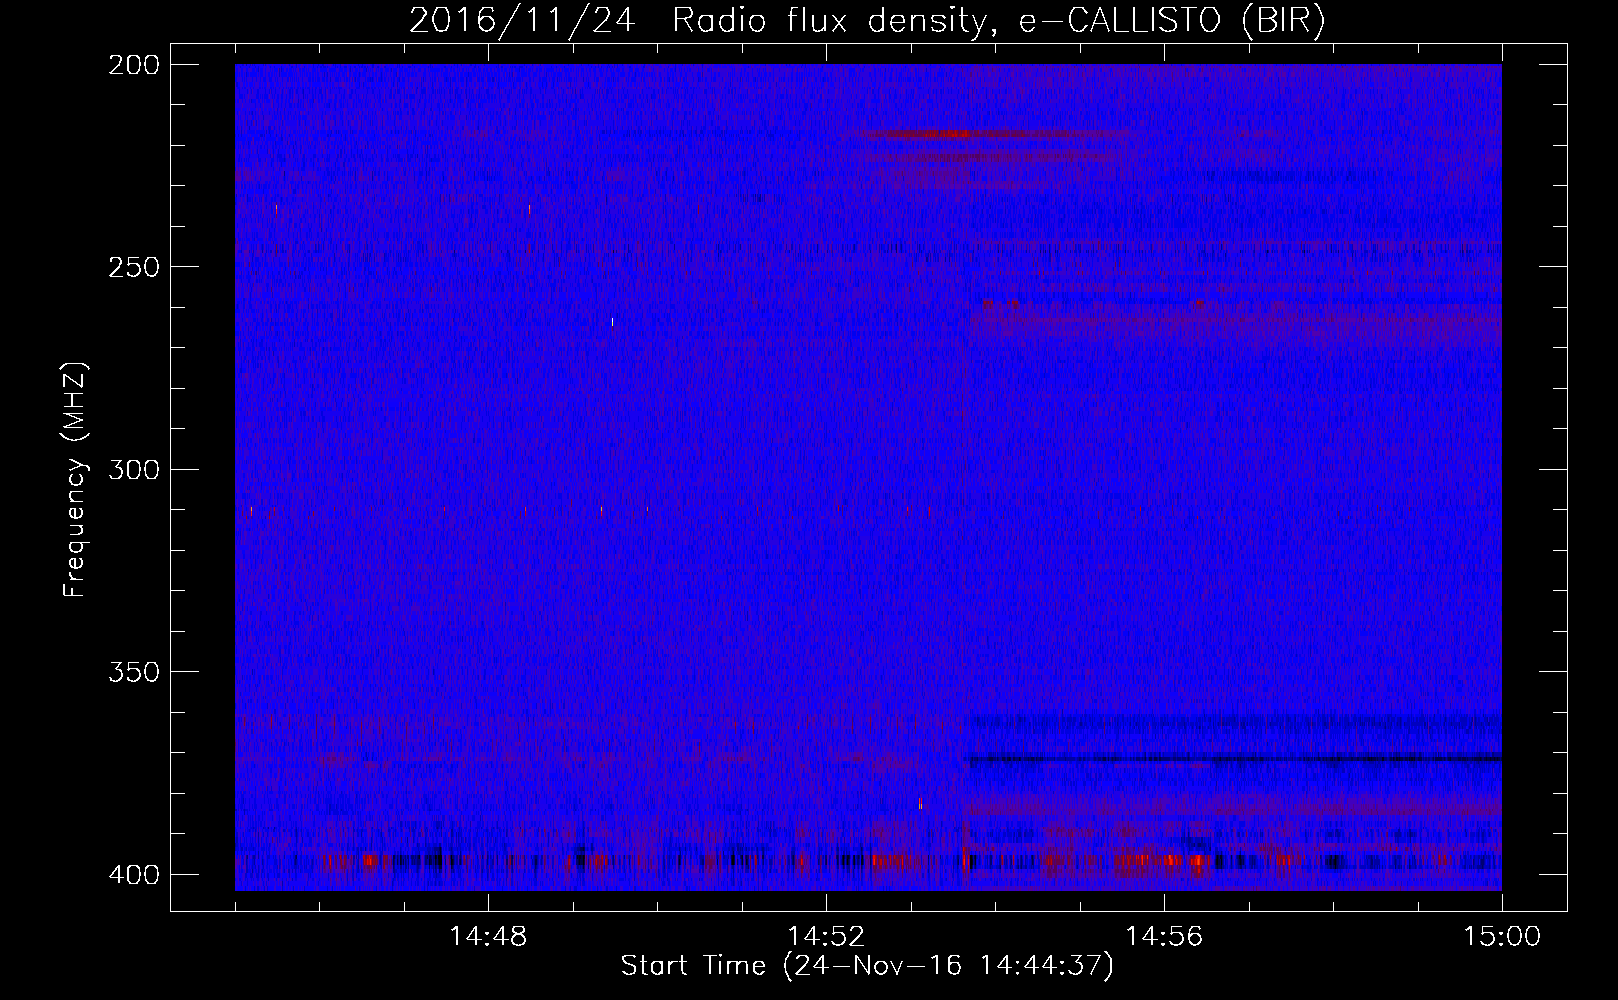Click the 200 frequency tick label
The image size is (1618, 1000).
tap(133, 65)
